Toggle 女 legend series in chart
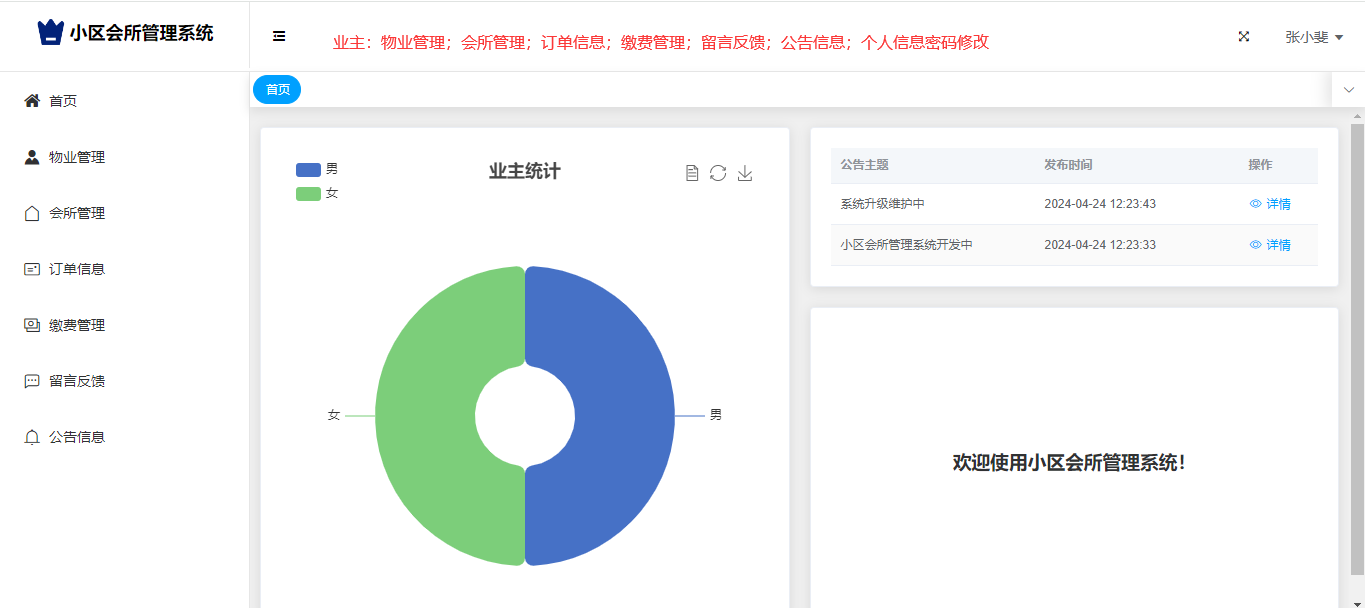Image resolution: width=1365 pixels, height=608 pixels. click(317, 193)
